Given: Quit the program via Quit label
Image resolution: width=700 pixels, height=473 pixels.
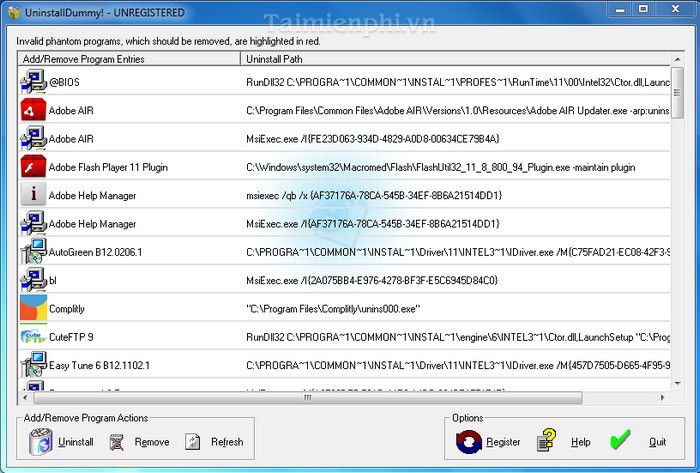Looking at the screenshot, I should pyautogui.click(x=657, y=442).
